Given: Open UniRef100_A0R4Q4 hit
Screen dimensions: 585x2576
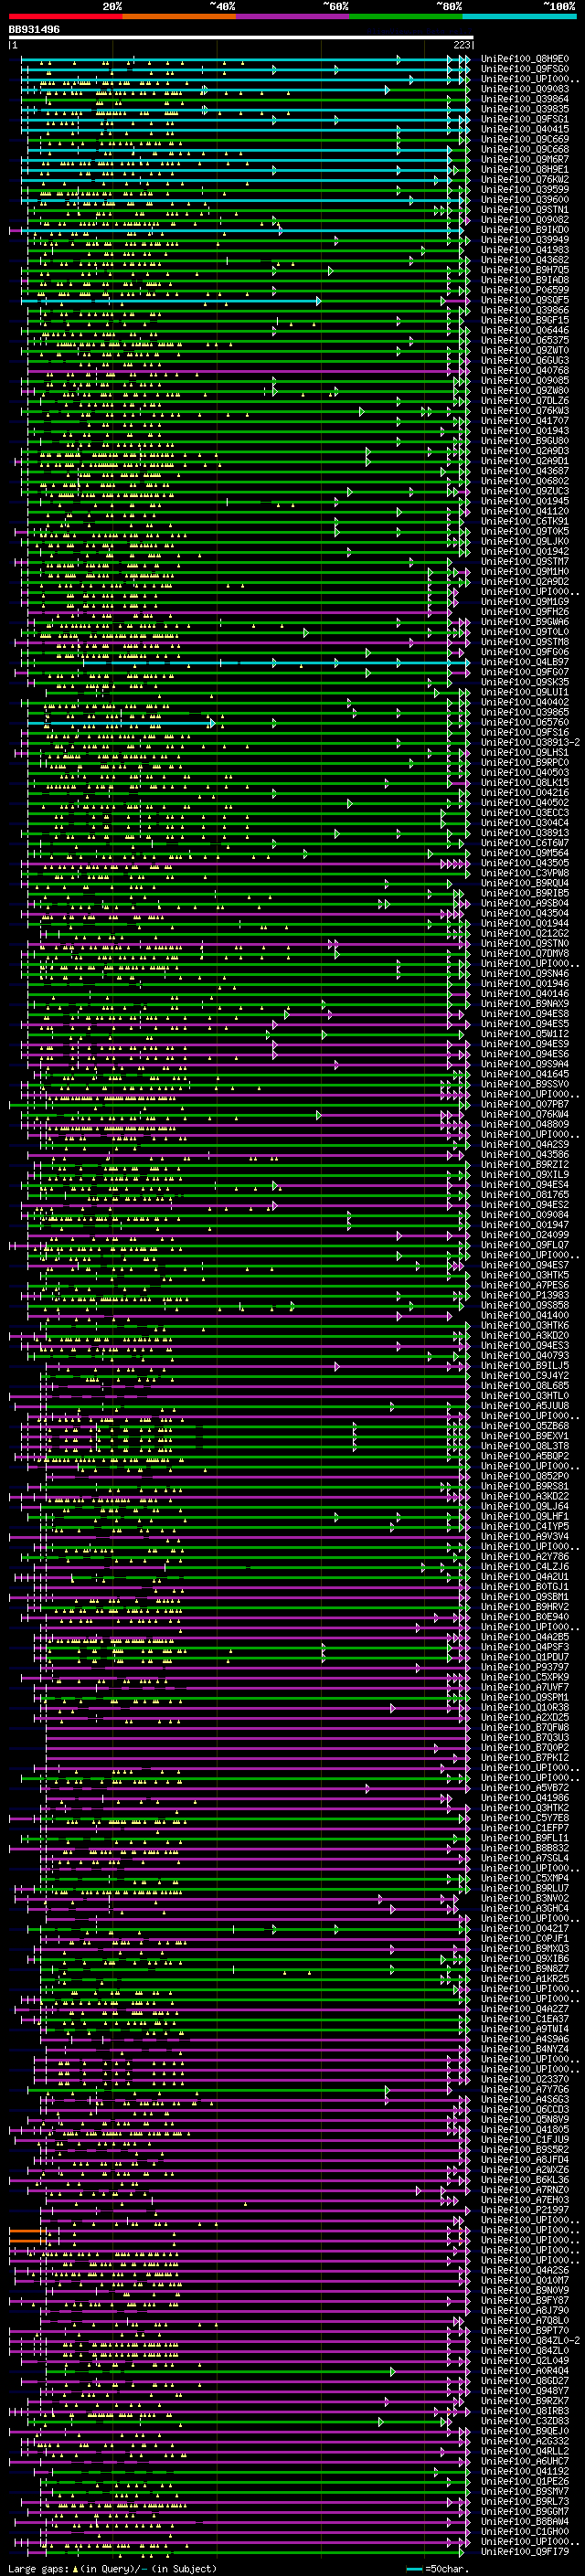Looking at the screenshot, I should pos(525,2370).
